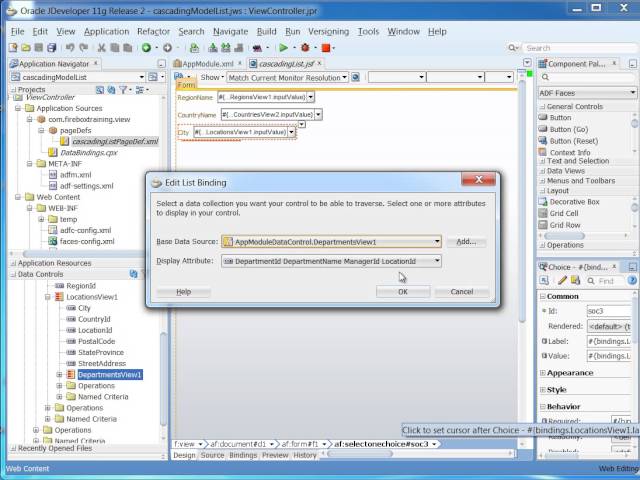The image size is (640, 480).
Task: Click the Cut scissors icon
Action: (102, 48)
